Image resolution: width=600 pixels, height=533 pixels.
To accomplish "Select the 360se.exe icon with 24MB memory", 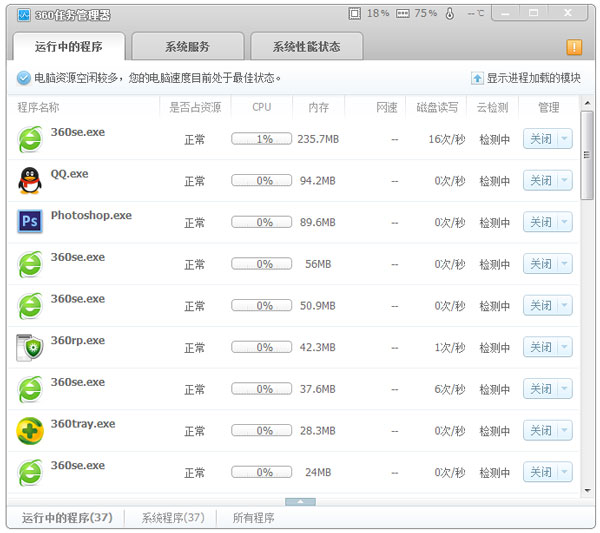I will 30,473.
